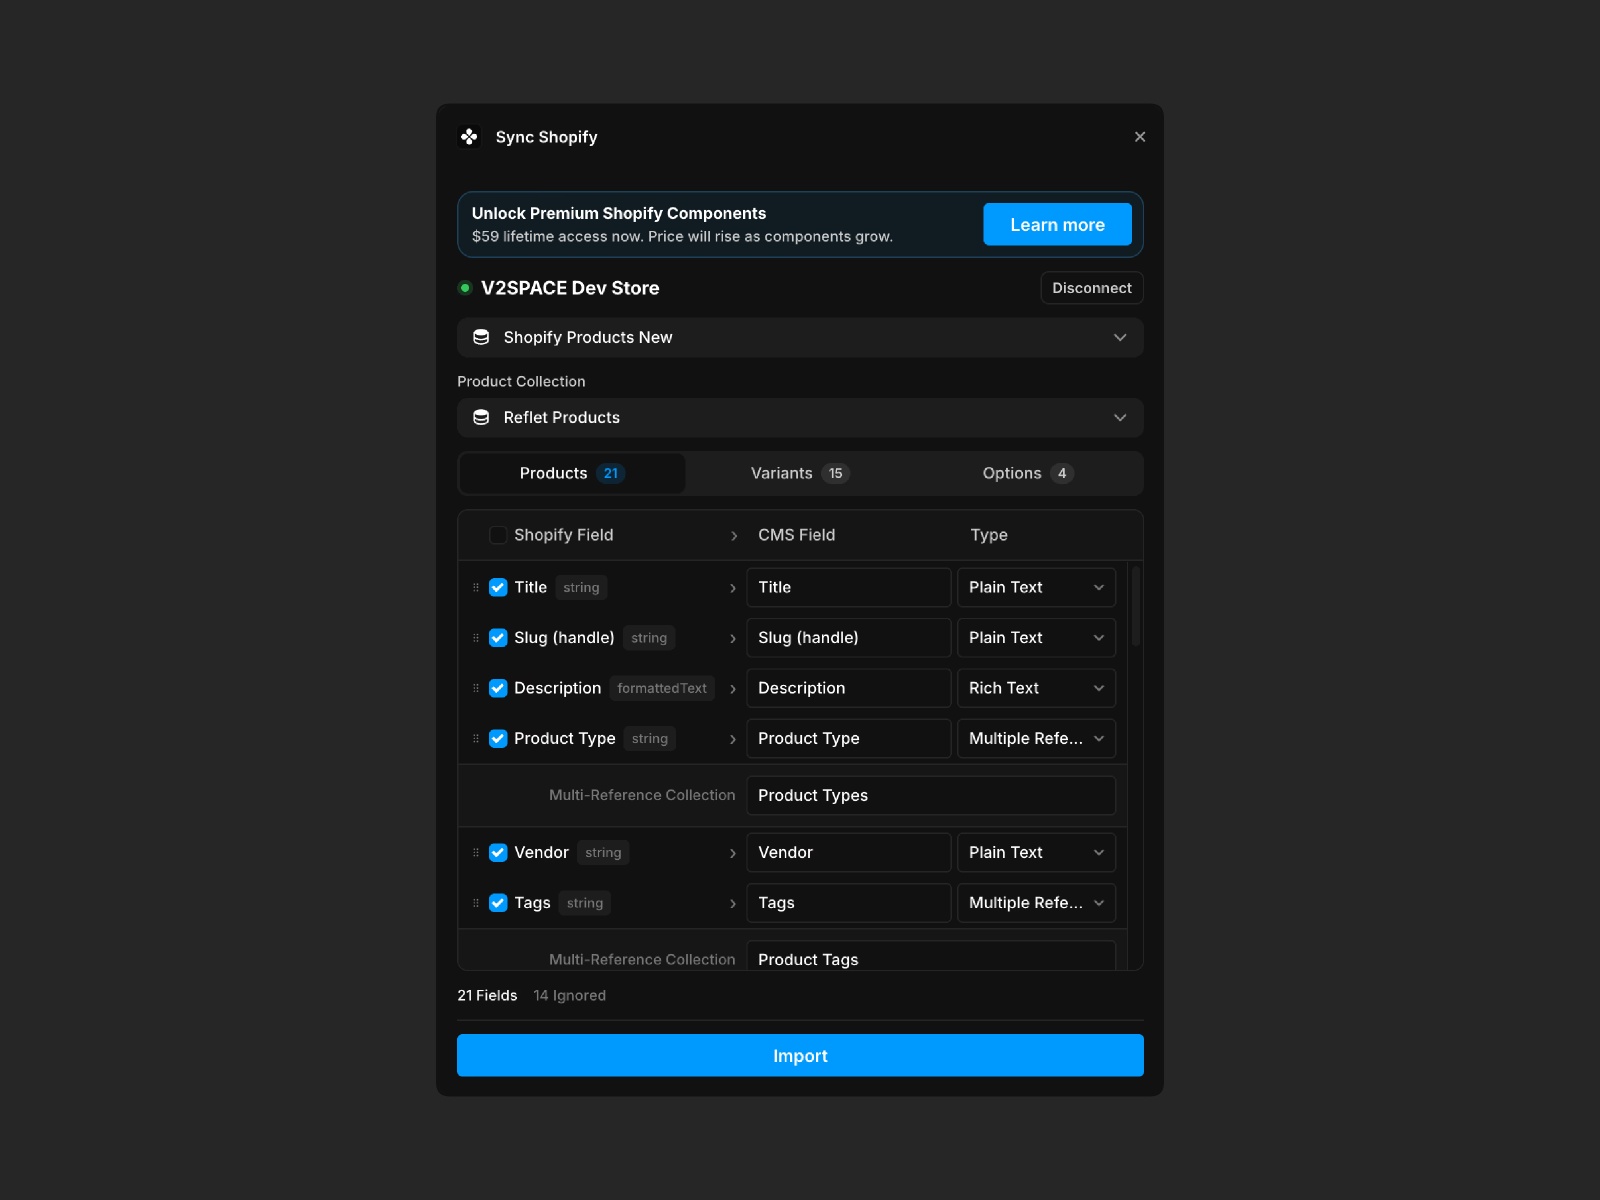Click the '21 Fields' count text
The image size is (1600, 1200).
(487, 996)
